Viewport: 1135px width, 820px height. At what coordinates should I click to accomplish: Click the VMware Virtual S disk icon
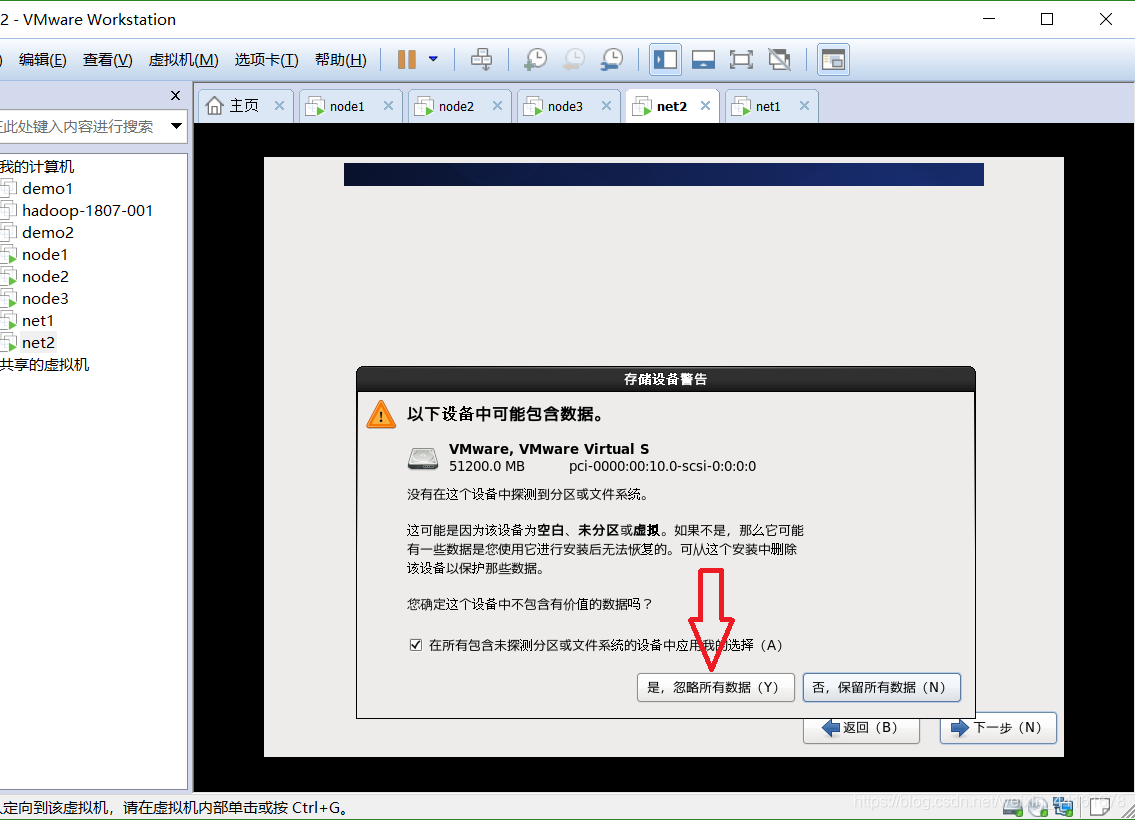click(x=423, y=458)
